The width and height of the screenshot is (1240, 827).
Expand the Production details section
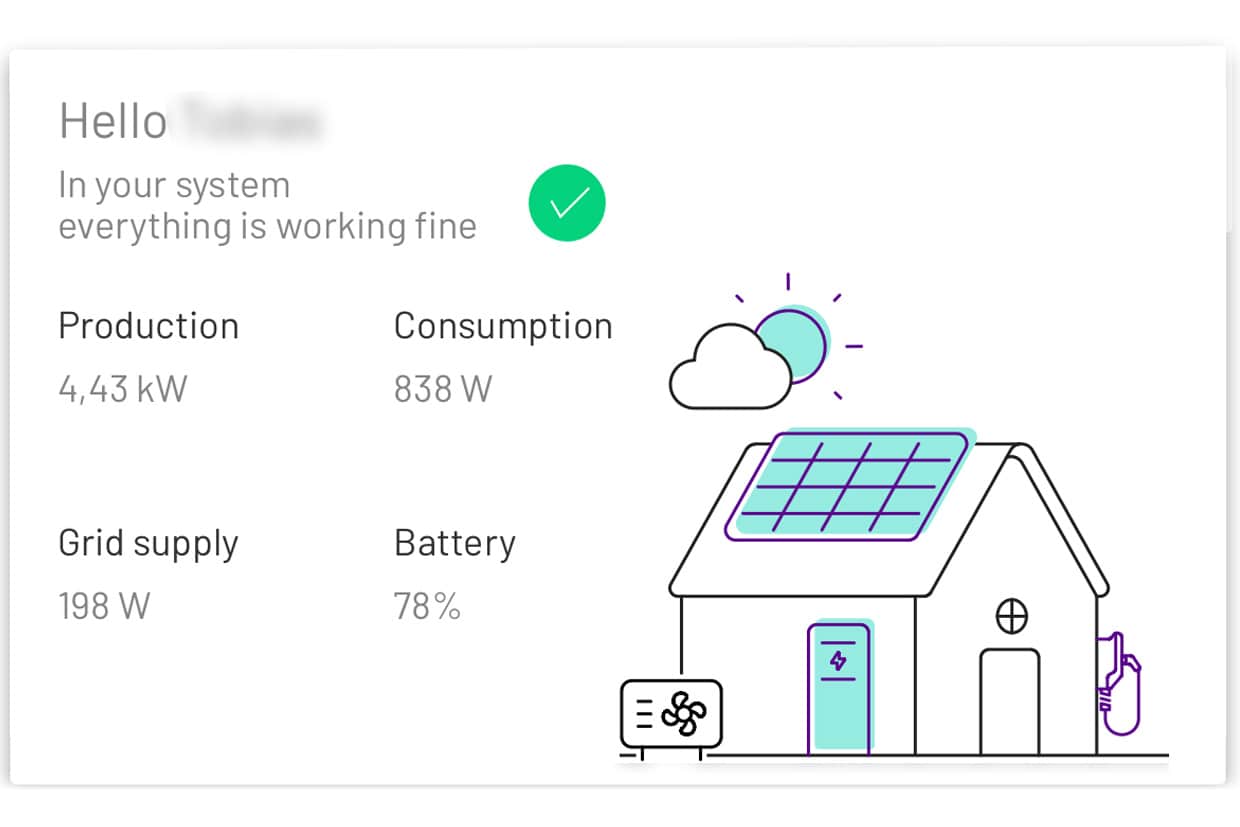tap(148, 325)
